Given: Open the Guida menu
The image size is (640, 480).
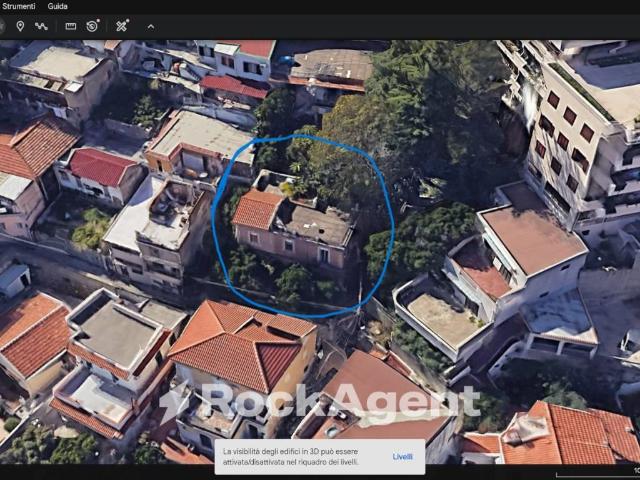Looking at the screenshot, I should click(58, 6).
